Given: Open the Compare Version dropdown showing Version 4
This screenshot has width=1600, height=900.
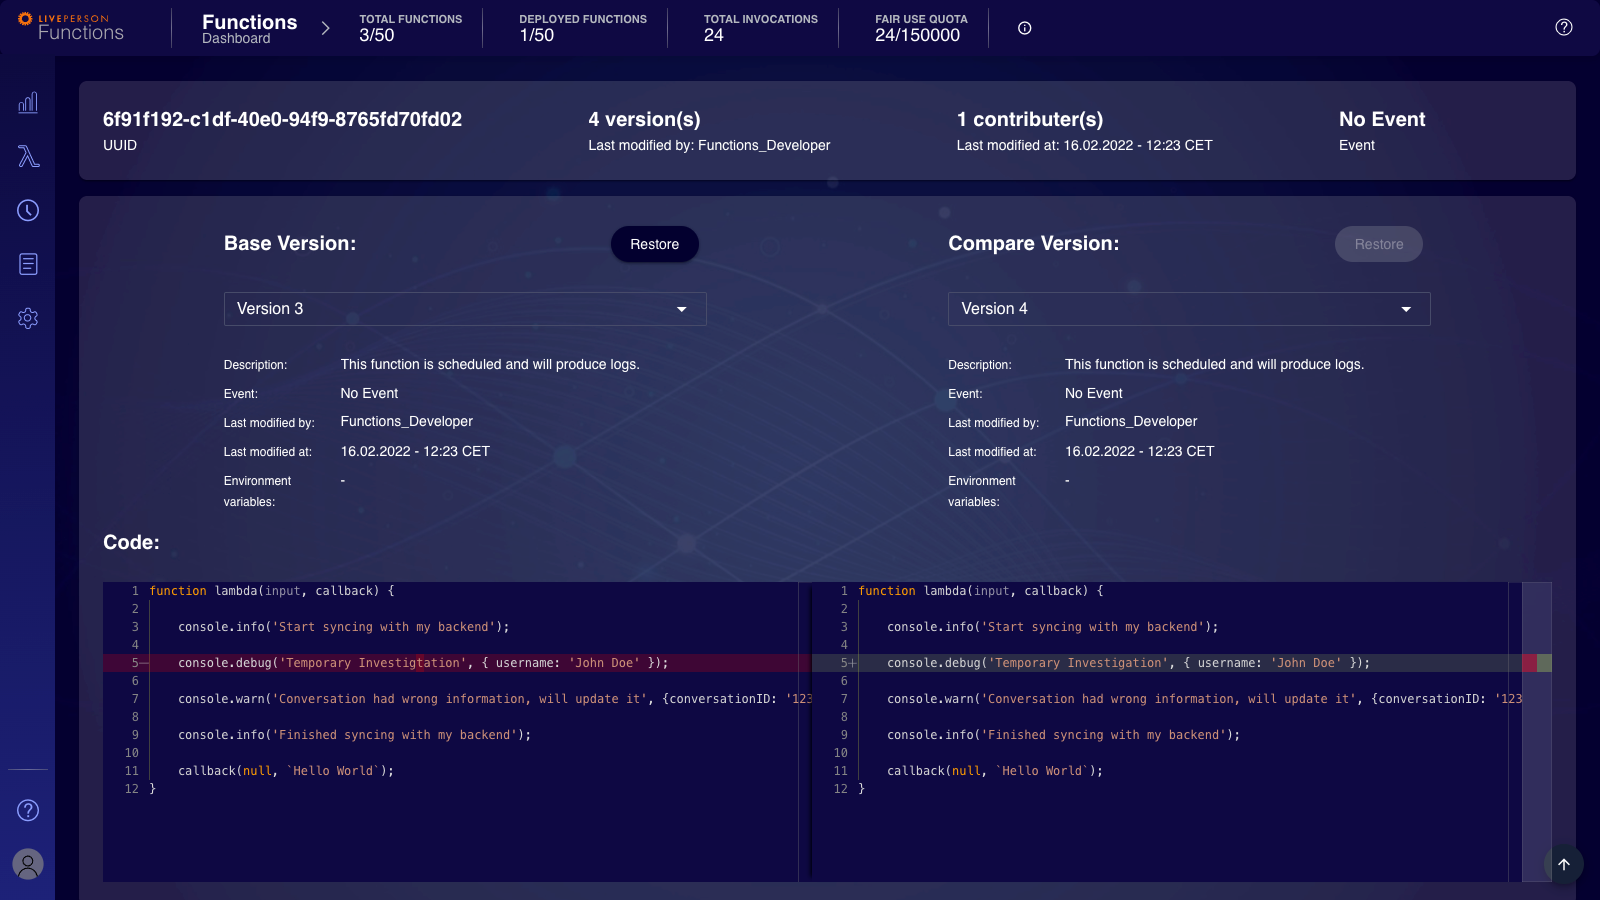Looking at the screenshot, I should (1189, 309).
